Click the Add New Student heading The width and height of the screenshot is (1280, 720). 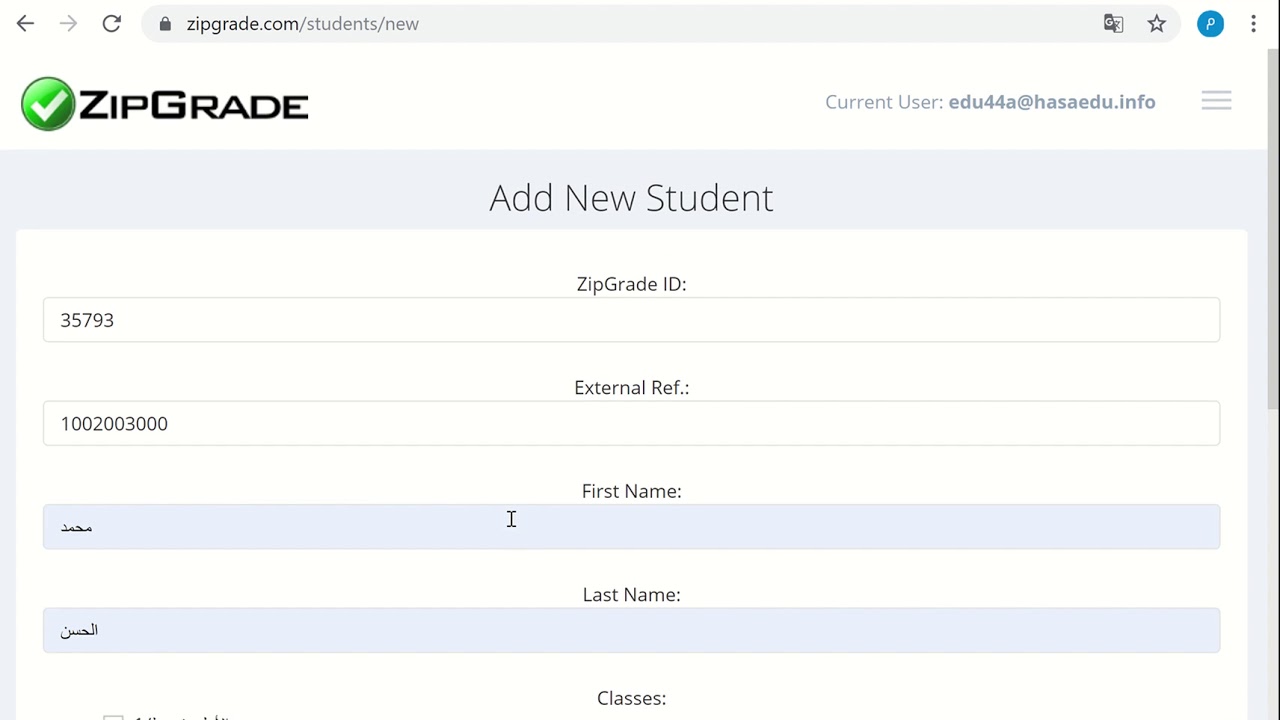point(631,198)
